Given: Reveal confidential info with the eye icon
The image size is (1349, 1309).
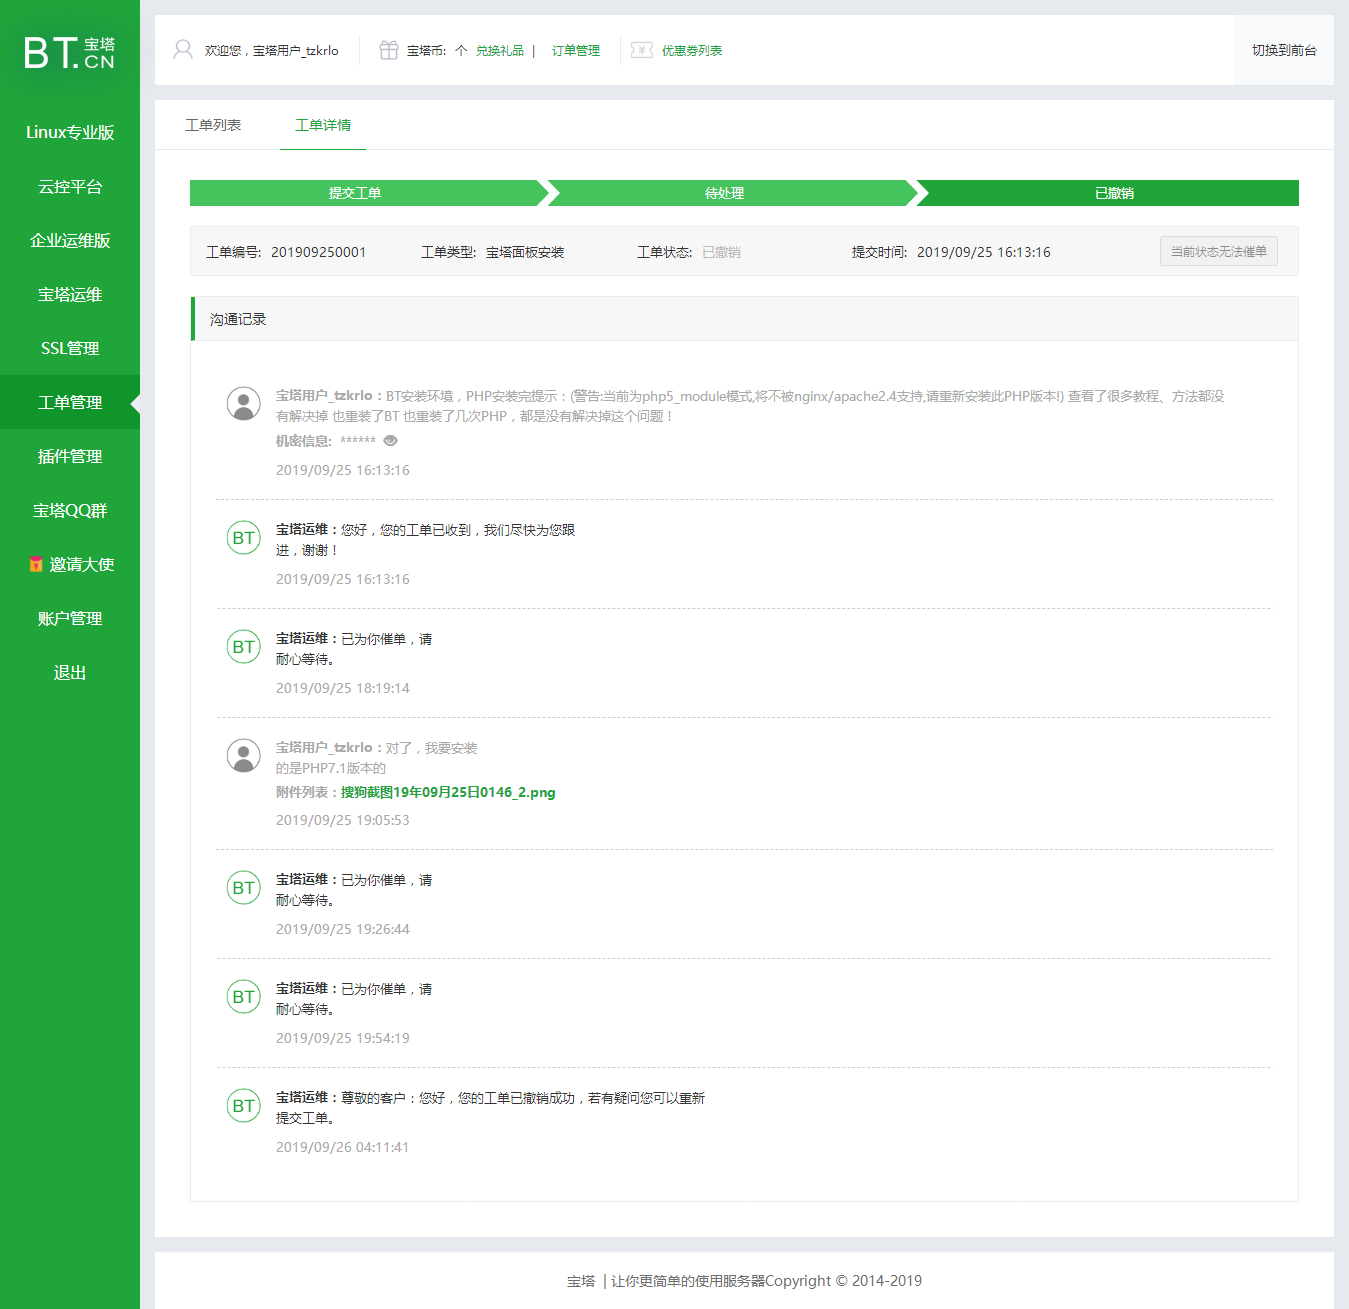Looking at the screenshot, I should 391,440.
